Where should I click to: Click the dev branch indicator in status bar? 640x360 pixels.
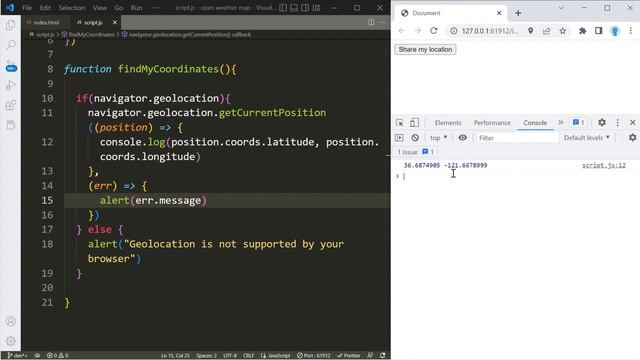(x=17, y=356)
